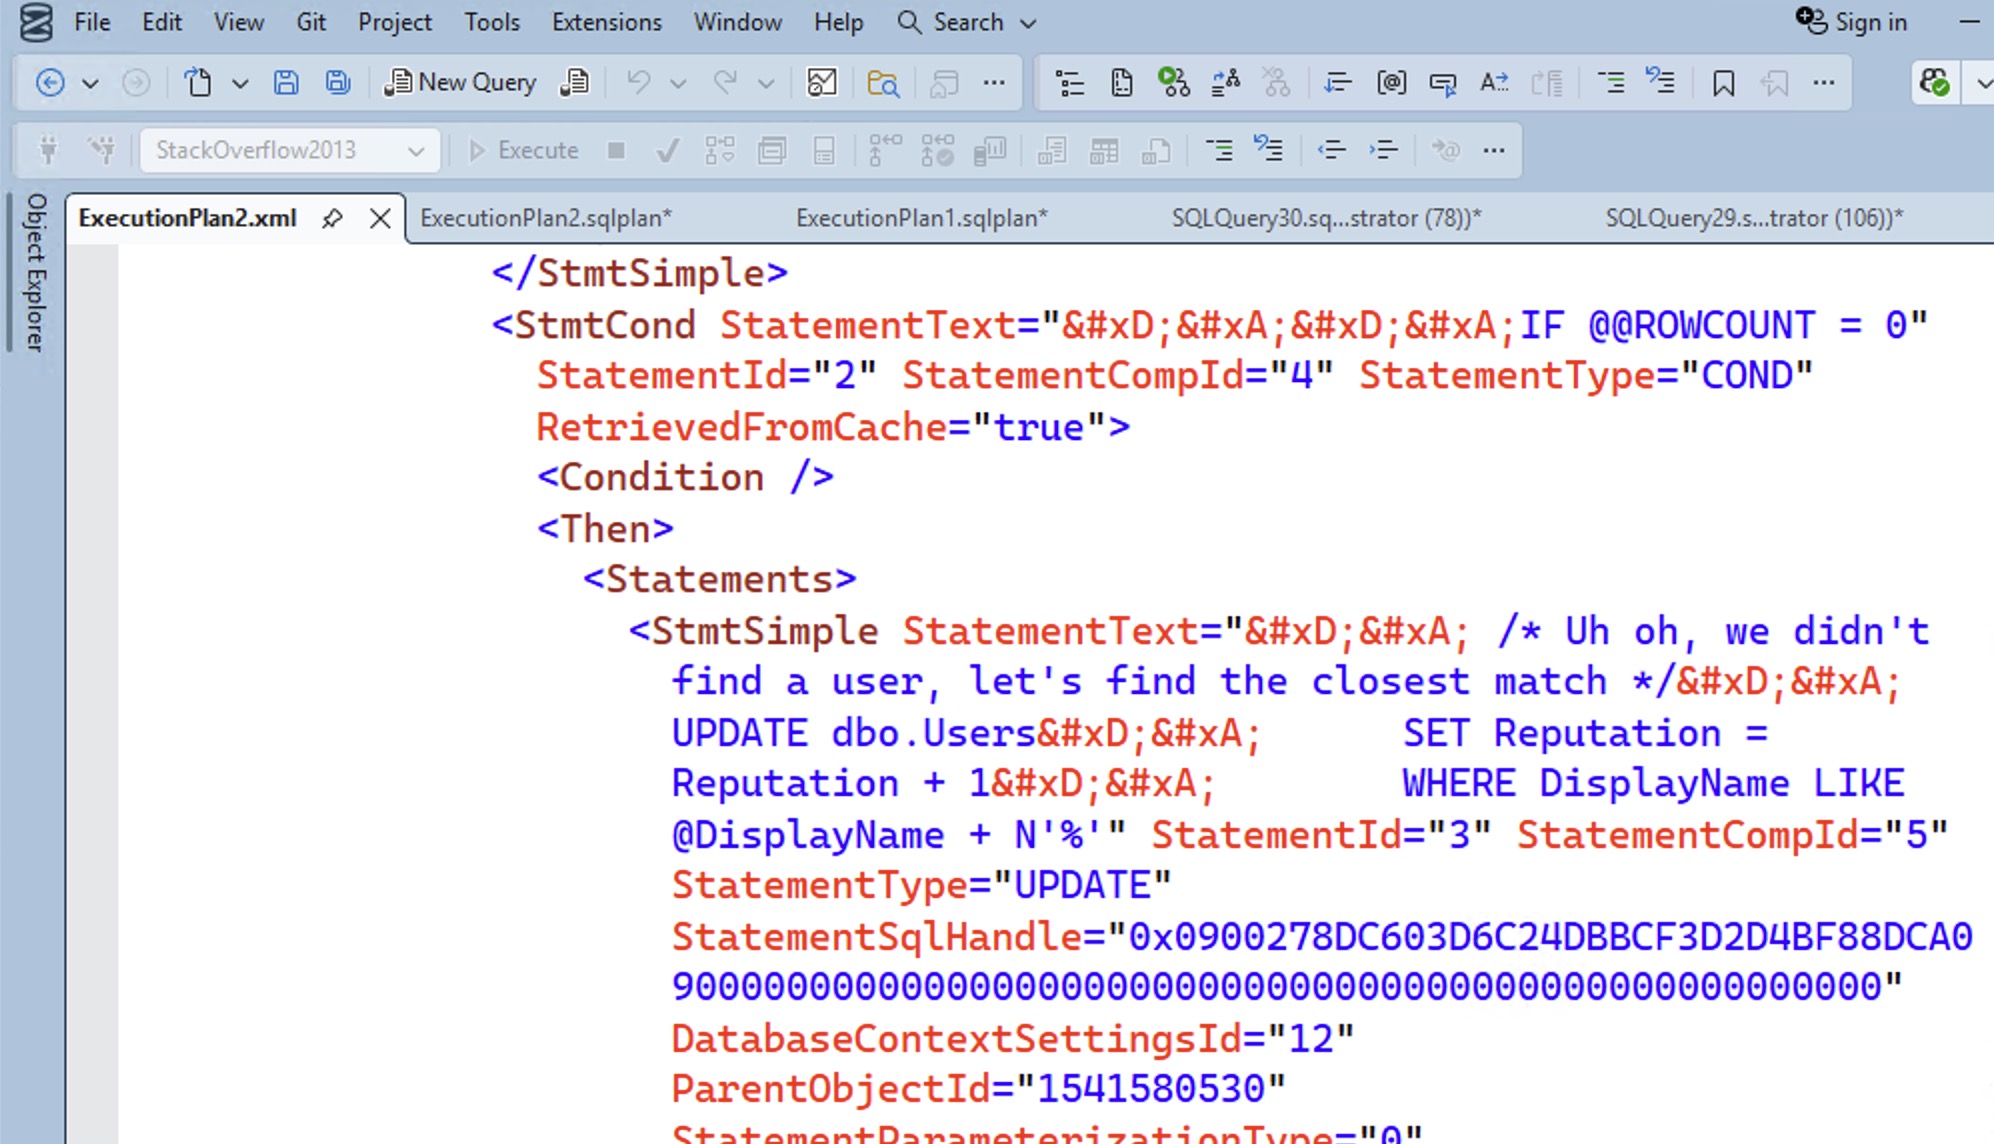
Task: Click the Save file icon
Action: click(x=286, y=83)
